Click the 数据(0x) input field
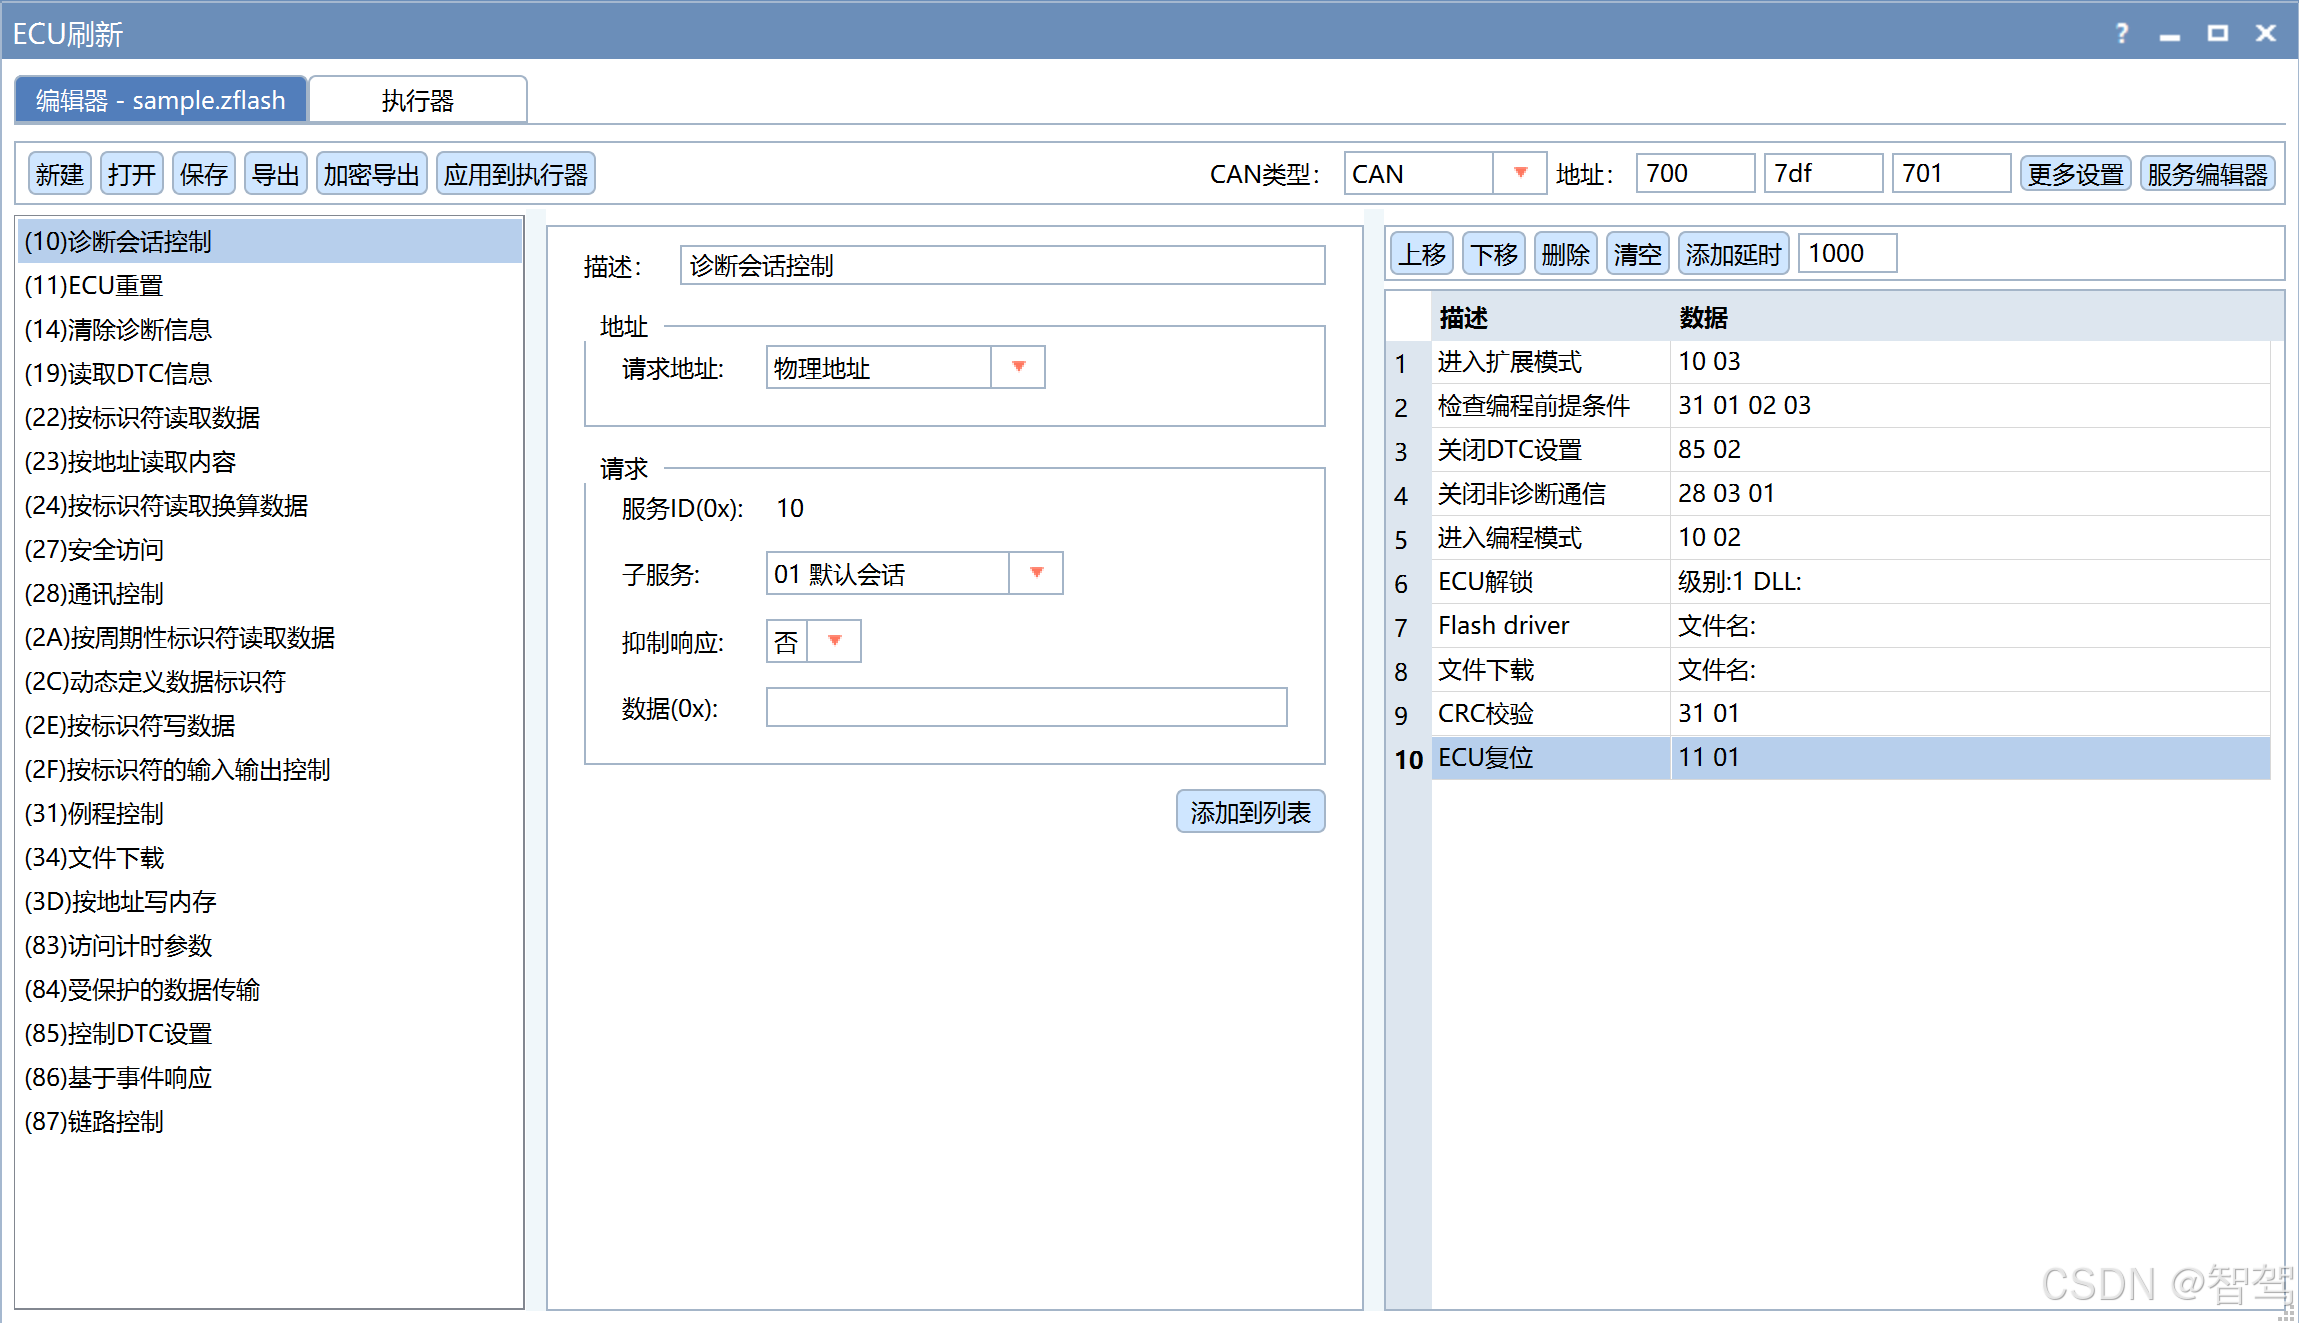This screenshot has width=2299, height=1323. point(1025,707)
